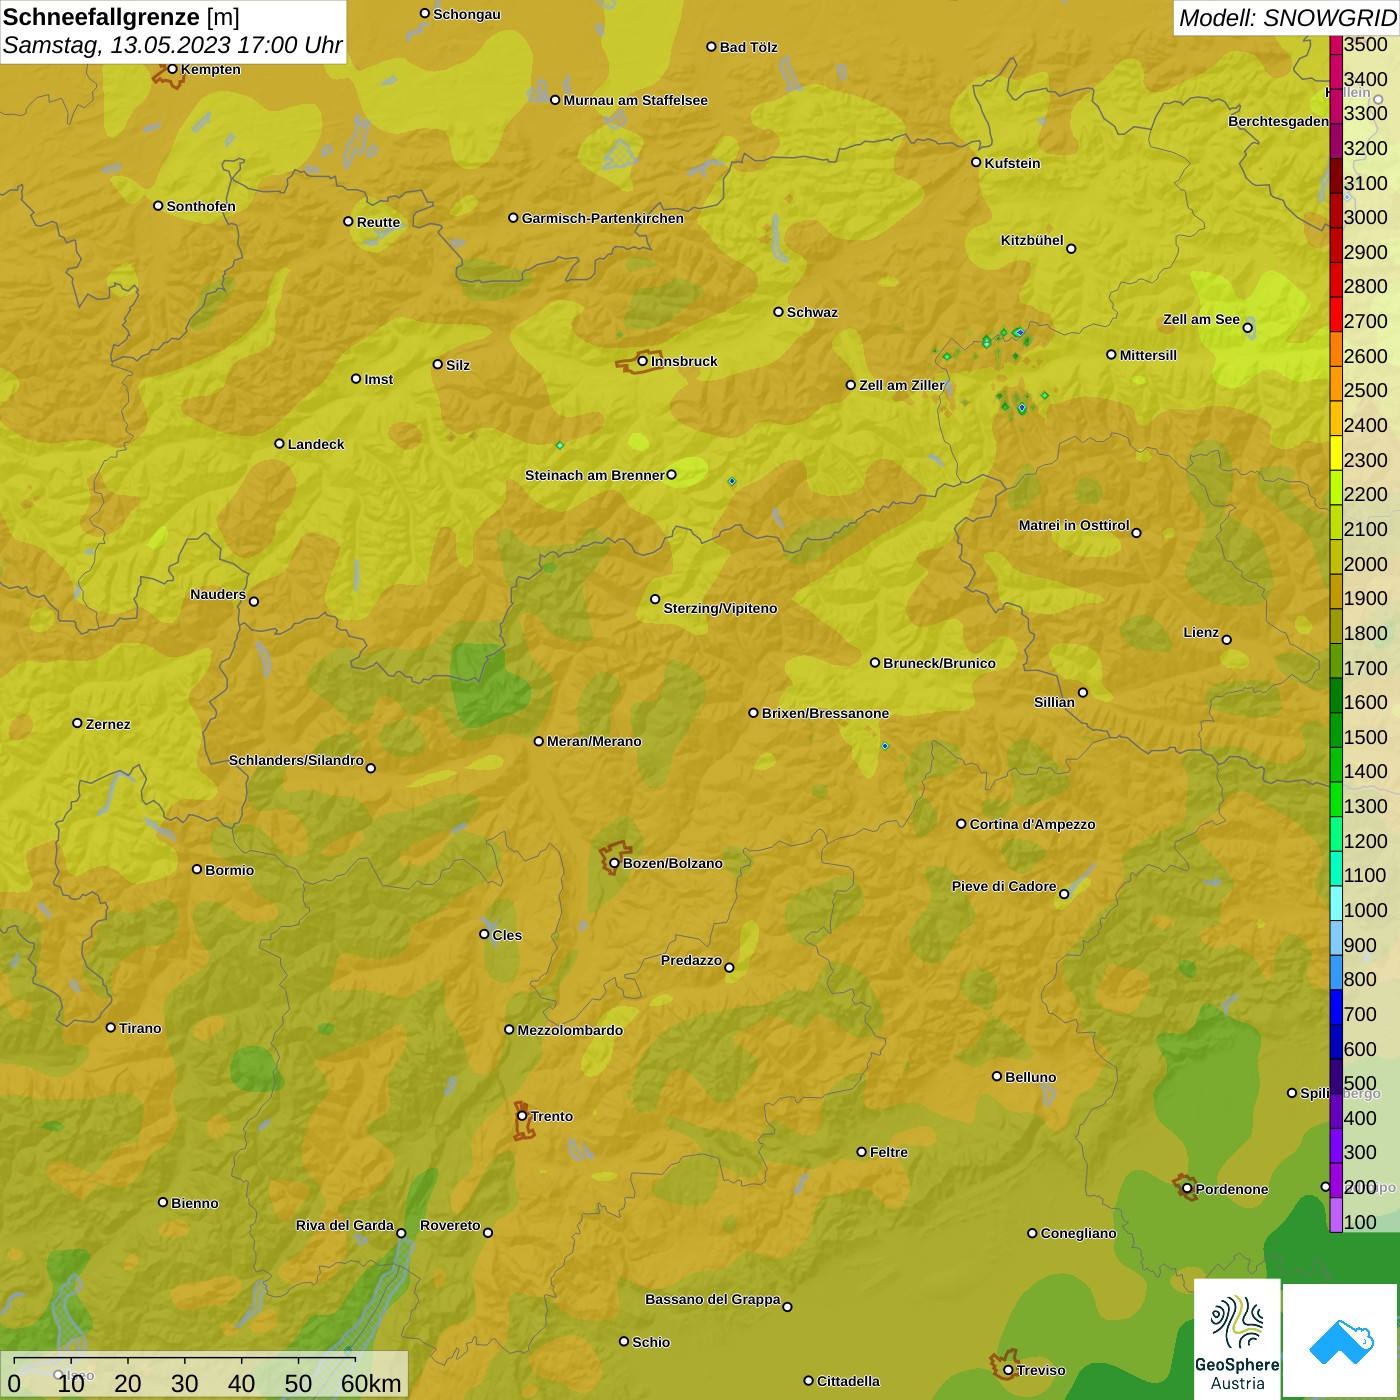Click the GeoSphere Austria logo
The image size is (1400, 1400).
1237,1340
